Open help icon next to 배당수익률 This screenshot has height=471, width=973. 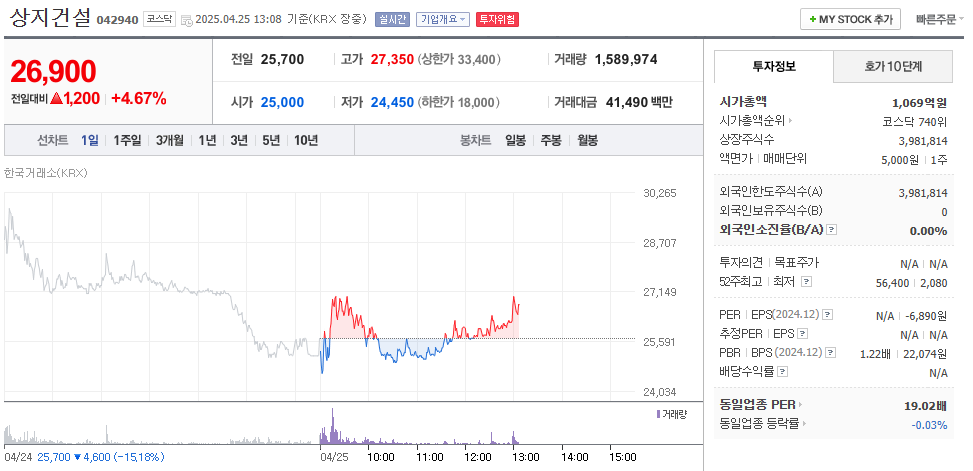point(782,372)
